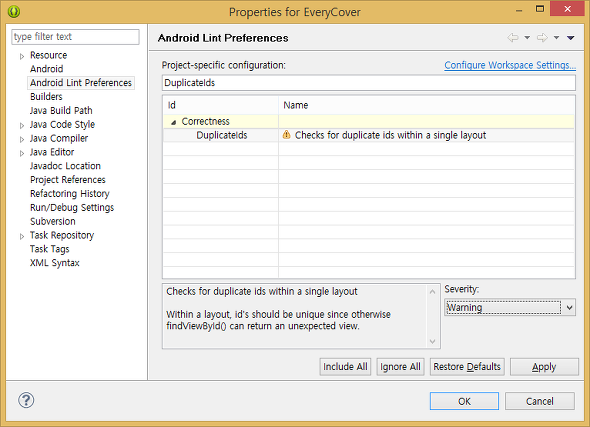Click Restore Defaults button

click(467, 367)
